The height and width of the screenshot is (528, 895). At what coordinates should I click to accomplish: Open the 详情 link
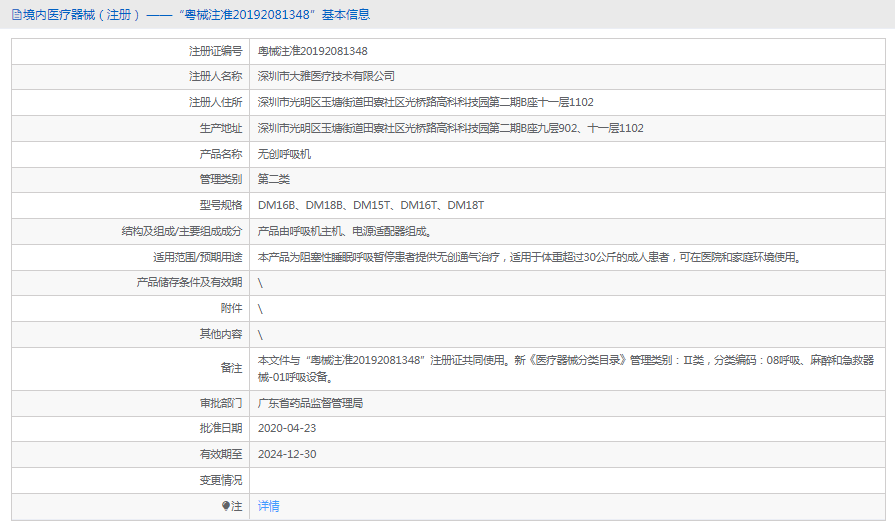pyautogui.click(x=268, y=506)
